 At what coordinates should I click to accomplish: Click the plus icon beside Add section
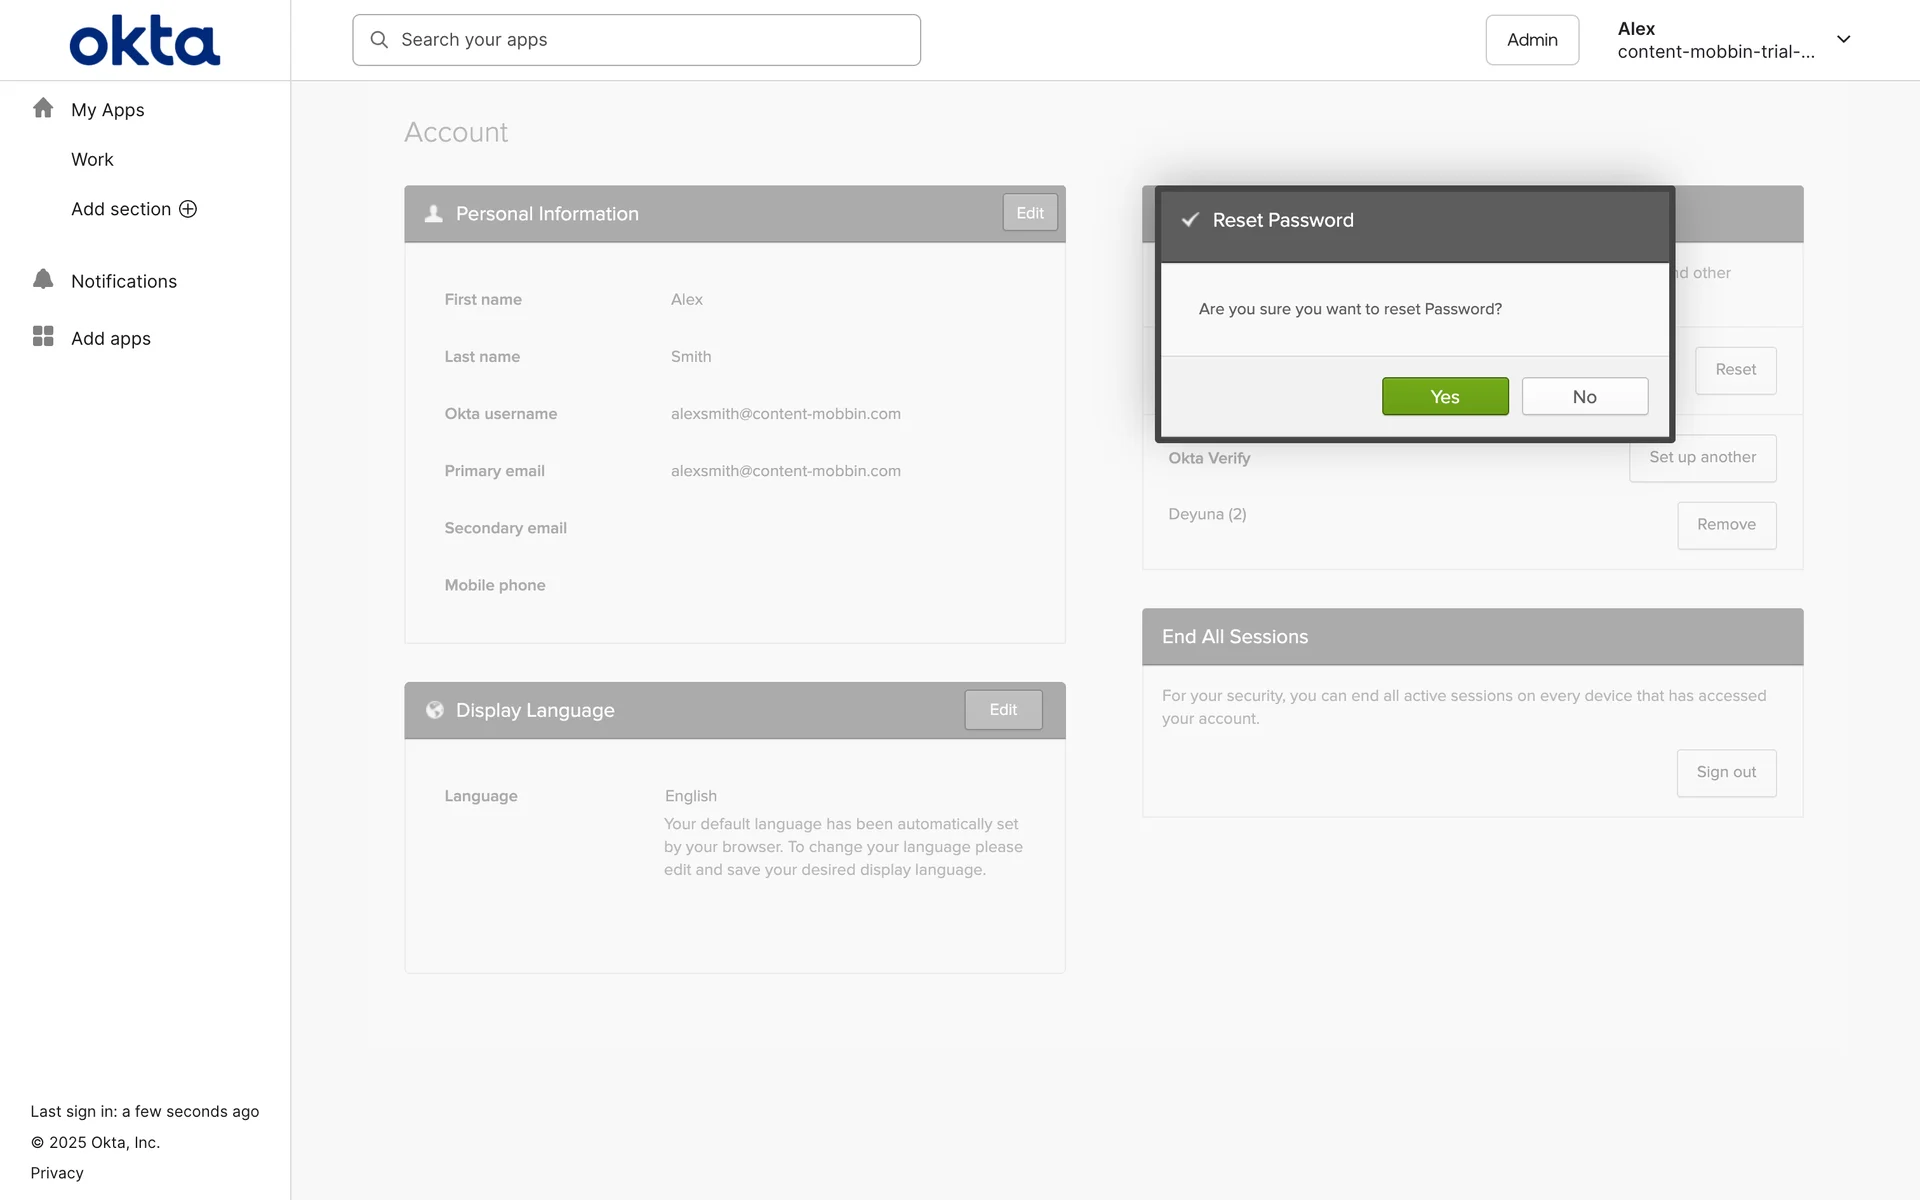point(188,209)
